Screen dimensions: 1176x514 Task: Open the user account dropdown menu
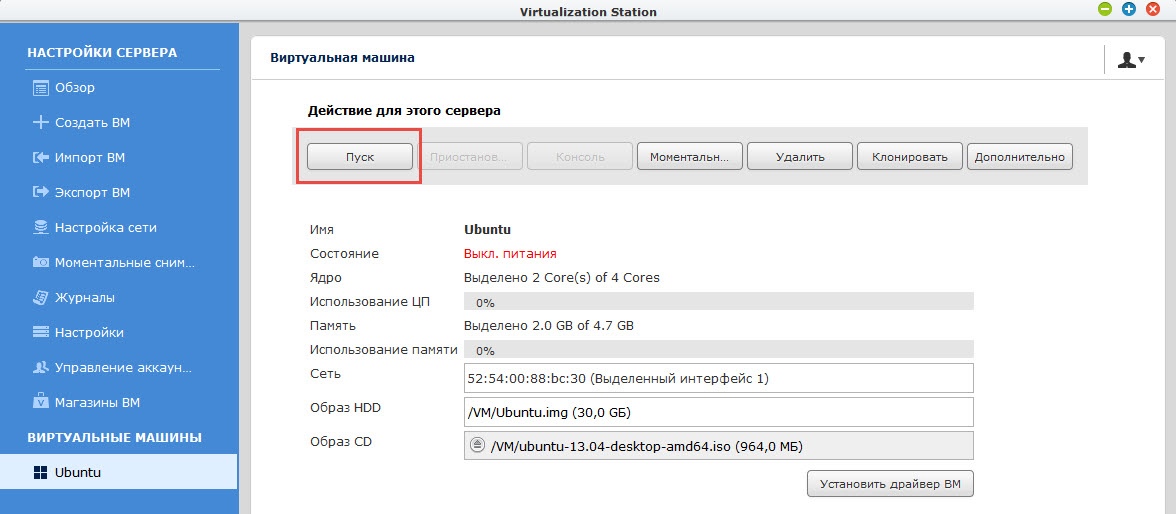click(1131, 60)
